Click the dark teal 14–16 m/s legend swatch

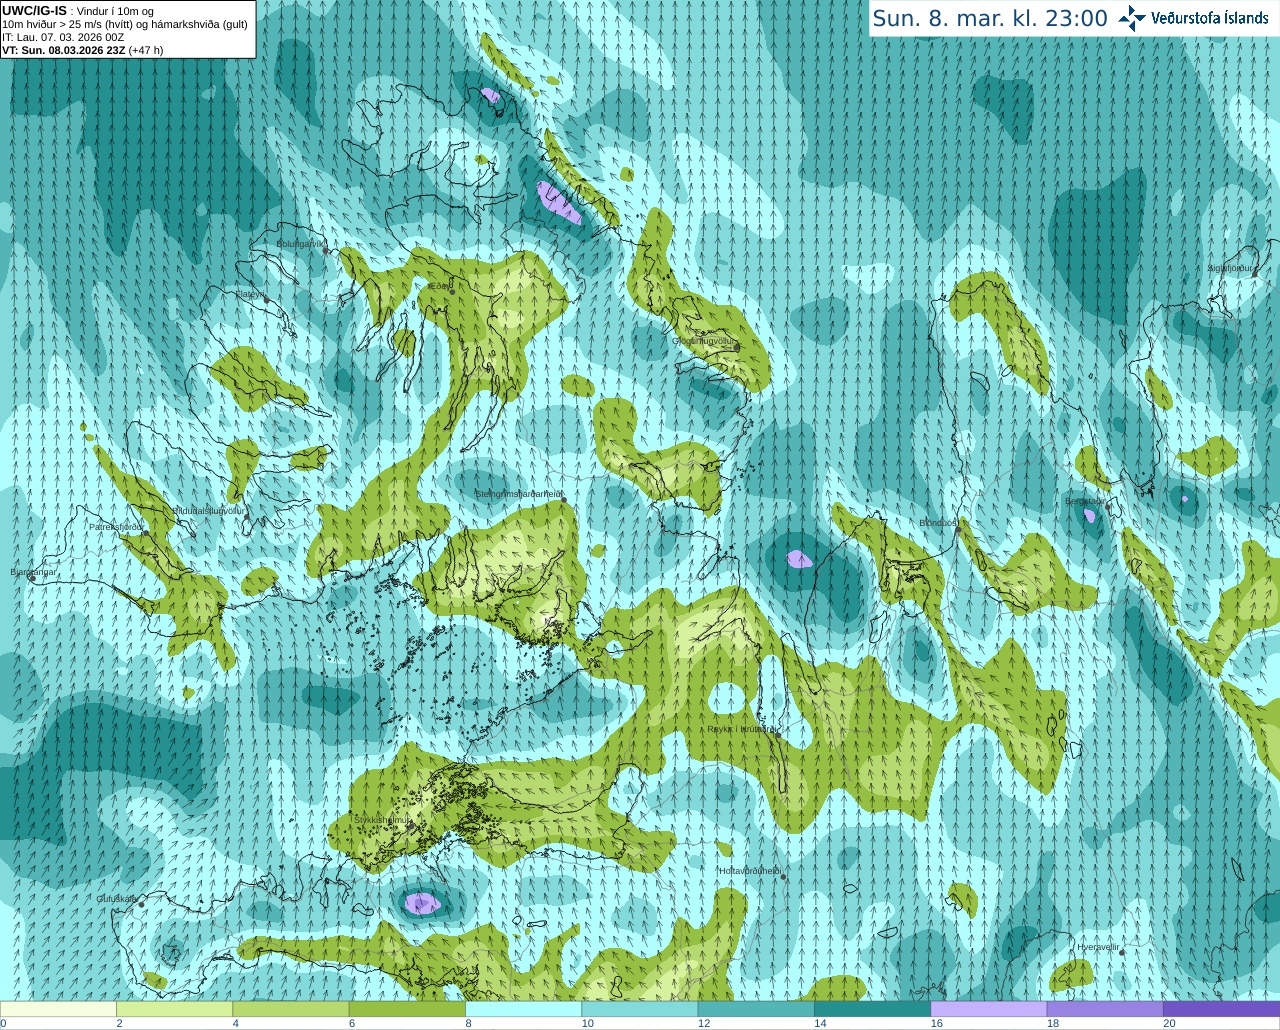872,1009
